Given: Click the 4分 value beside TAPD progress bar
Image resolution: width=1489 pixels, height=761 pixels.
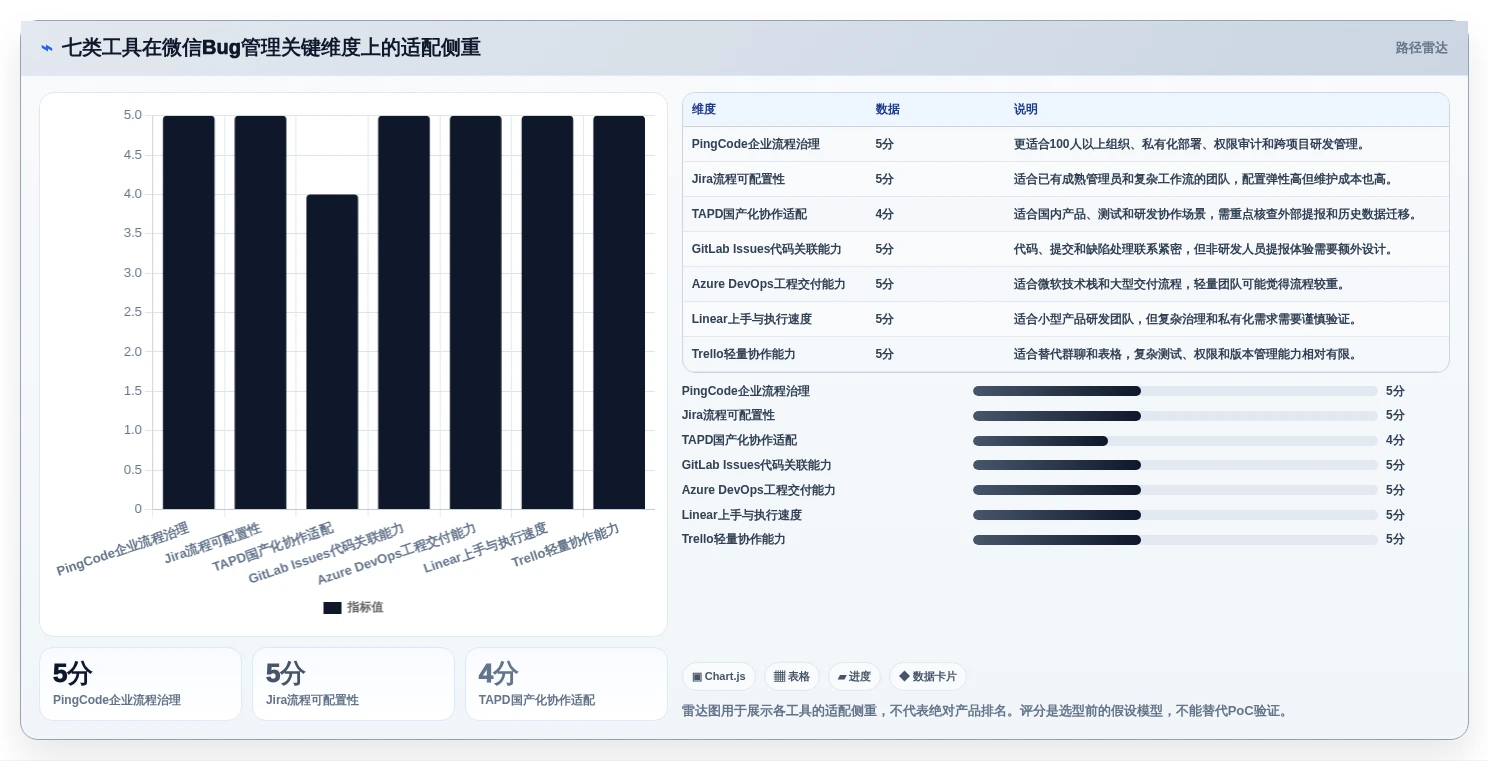Looking at the screenshot, I should [x=1395, y=441].
